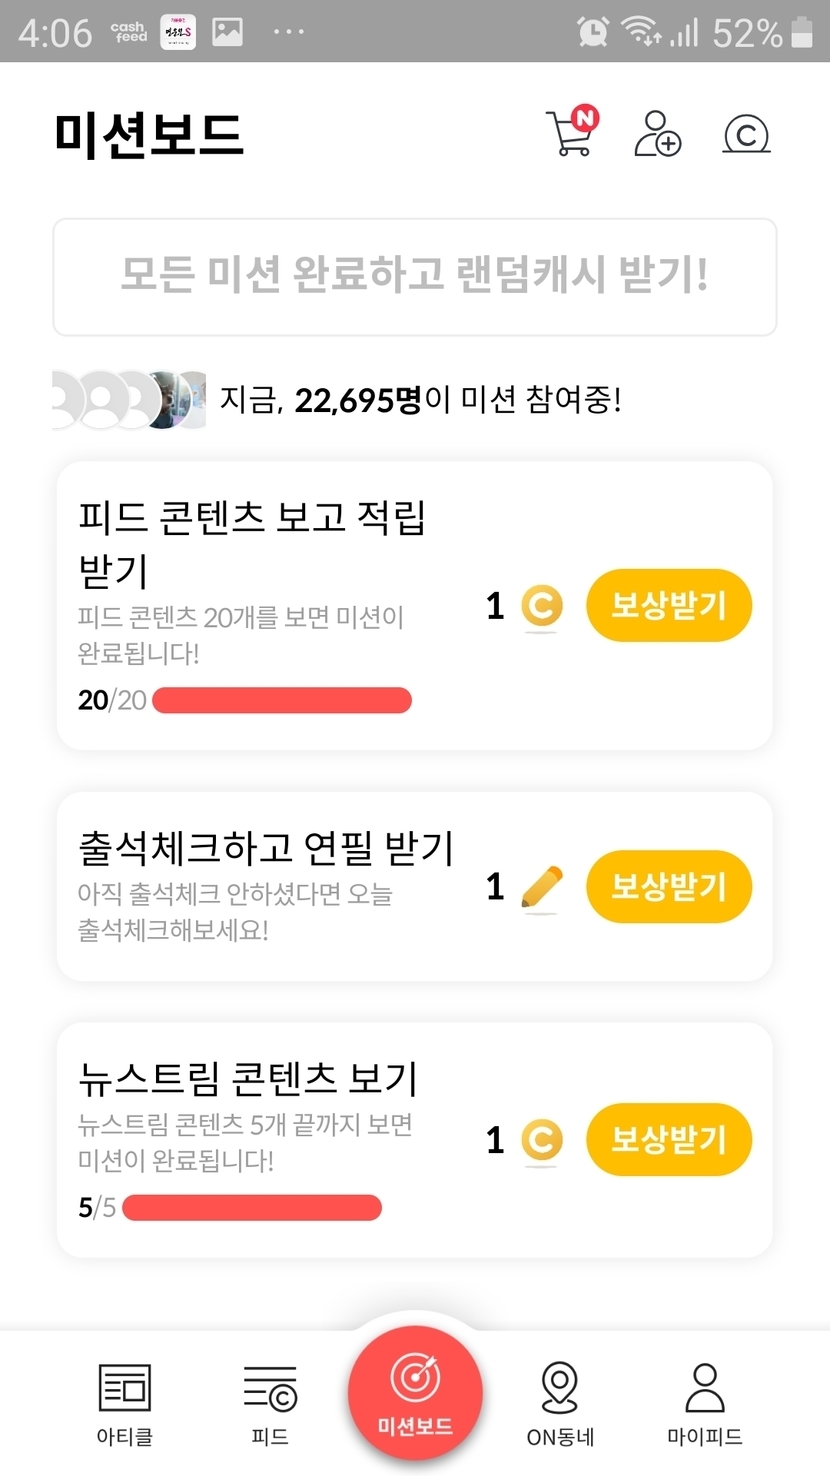Open the ON동네 tab
The height and width of the screenshot is (1476, 830).
coord(560,1404)
